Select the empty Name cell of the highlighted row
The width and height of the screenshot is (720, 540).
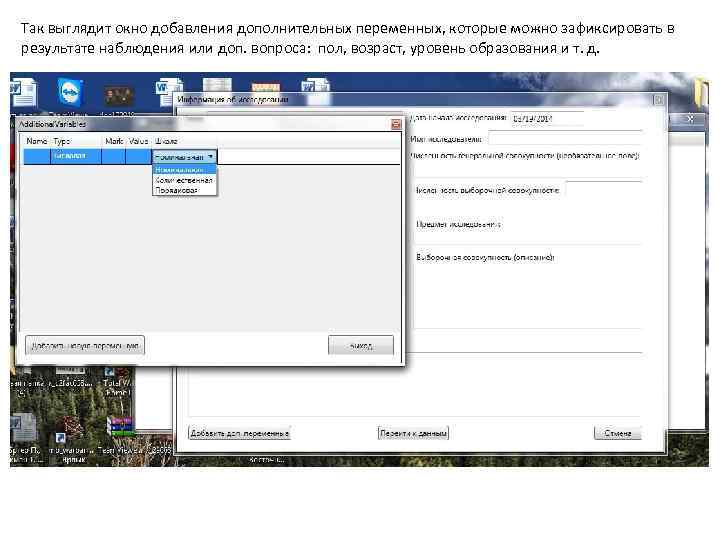pyautogui.click(x=37, y=156)
